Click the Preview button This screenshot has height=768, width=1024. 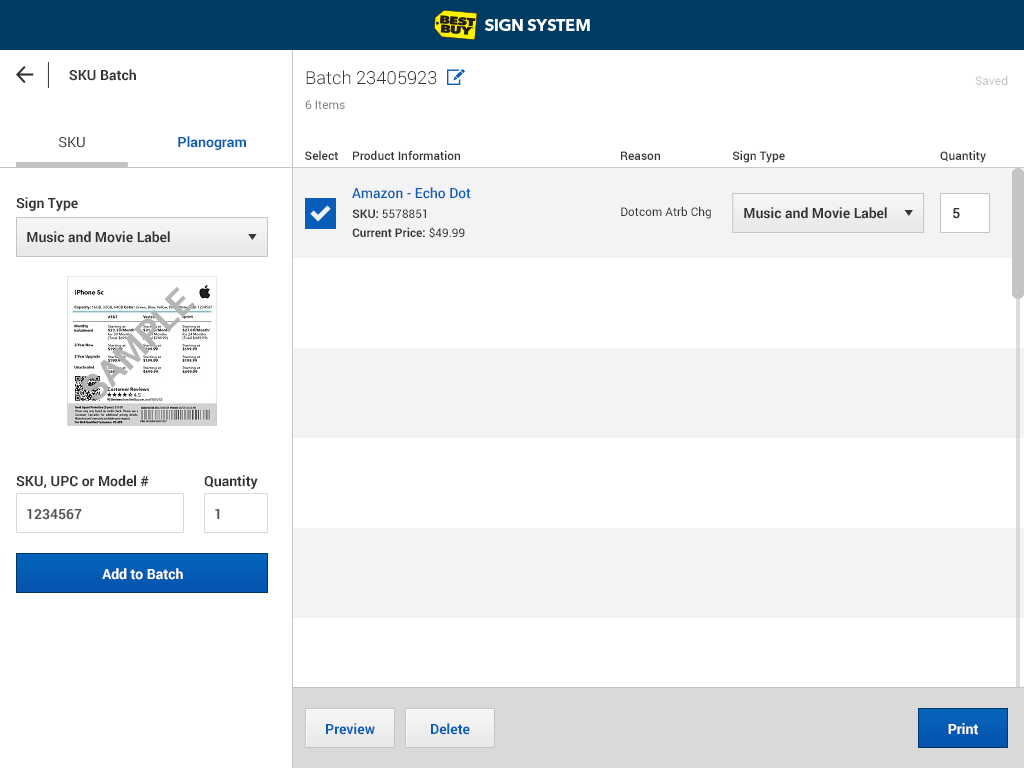point(350,728)
